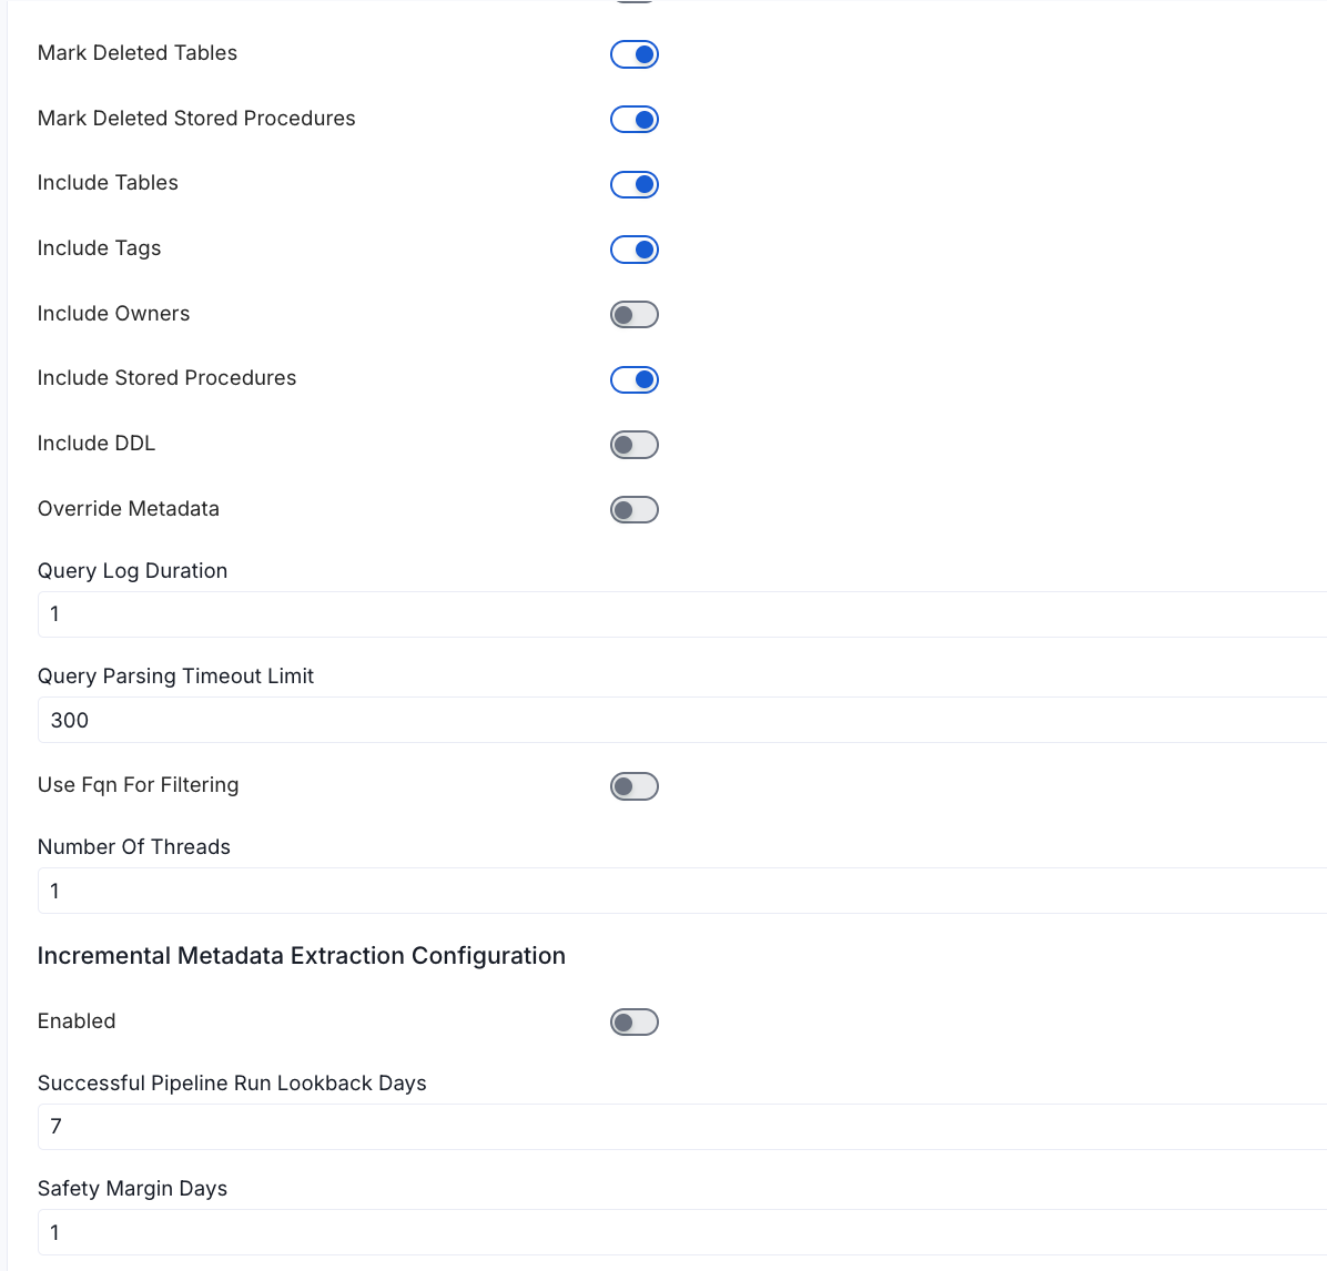Click the value 7 in lookback field
Image resolution: width=1327 pixels, height=1271 pixels.
tap(56, 1126)
